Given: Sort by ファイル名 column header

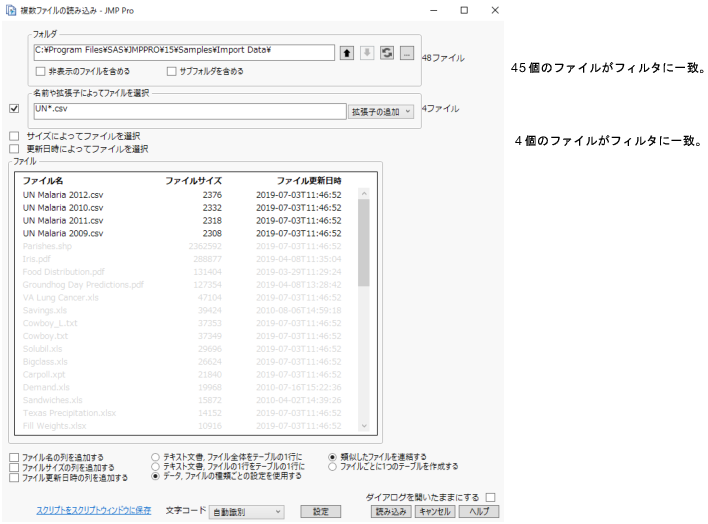Looking at the screenshot, I should [43, 181].
